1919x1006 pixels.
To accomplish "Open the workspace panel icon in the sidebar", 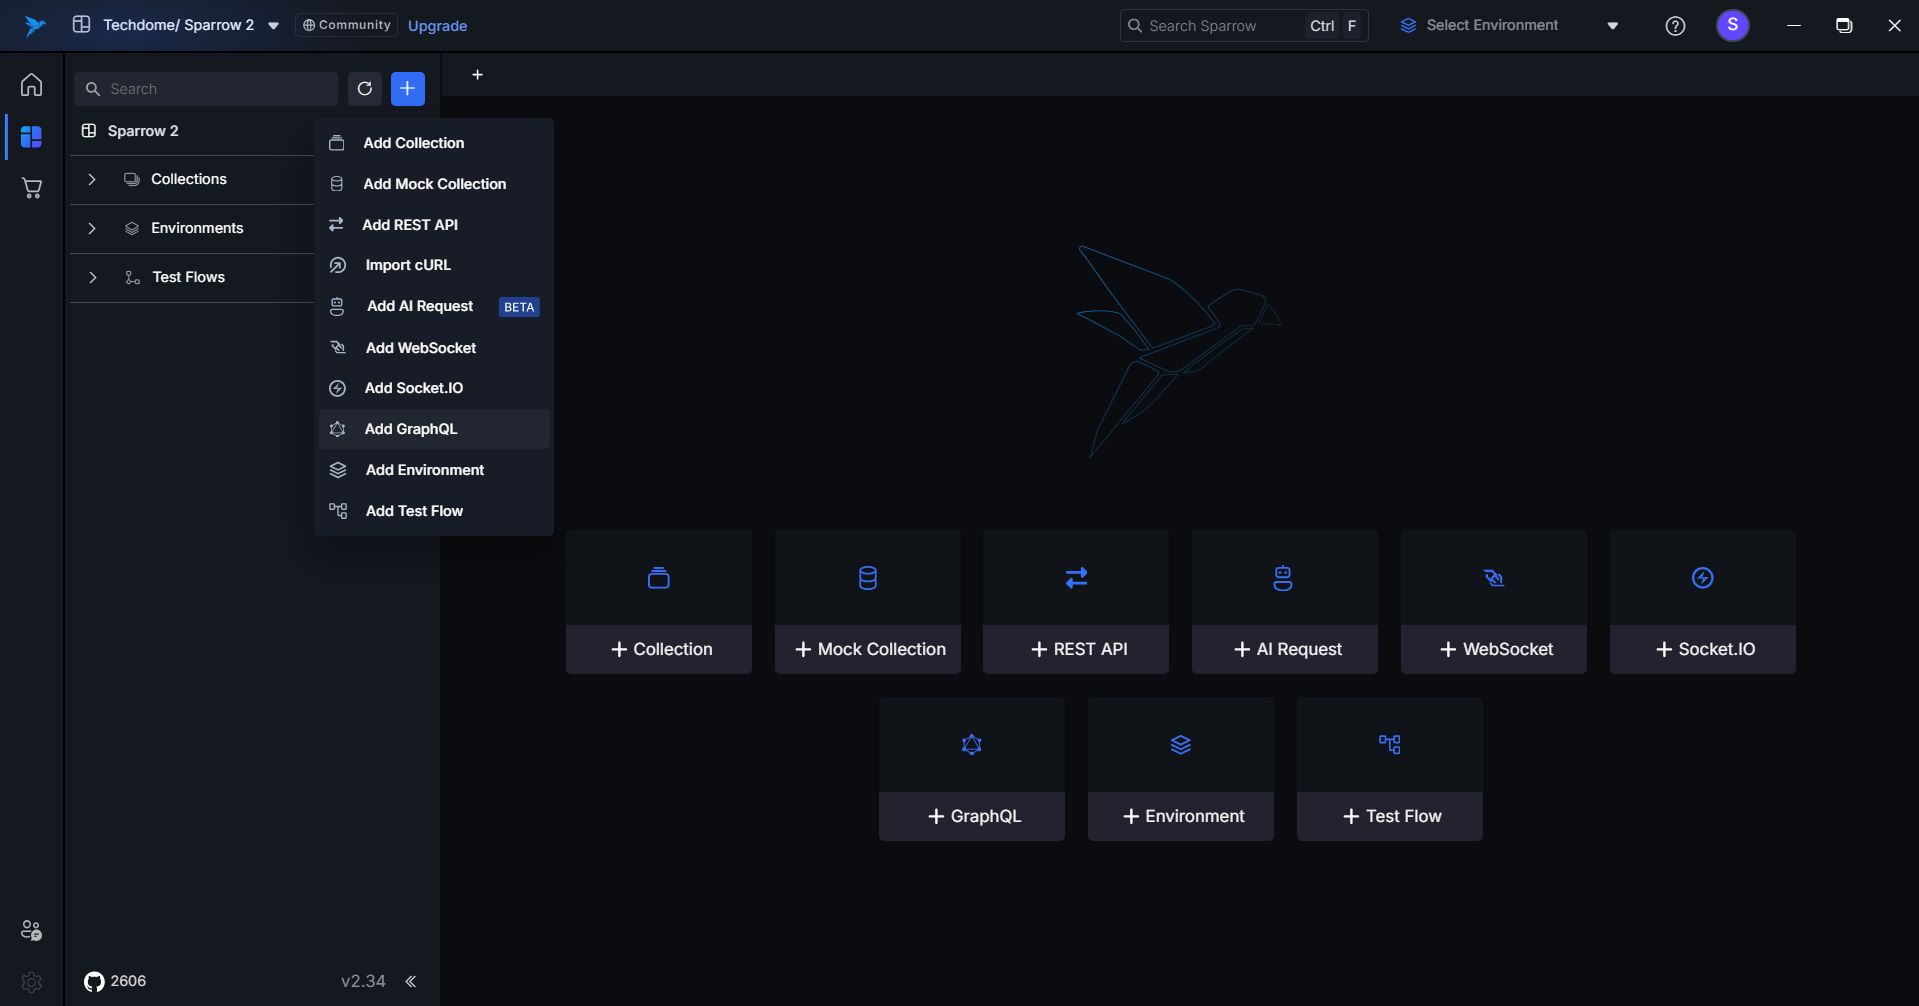I will [31, 137].
